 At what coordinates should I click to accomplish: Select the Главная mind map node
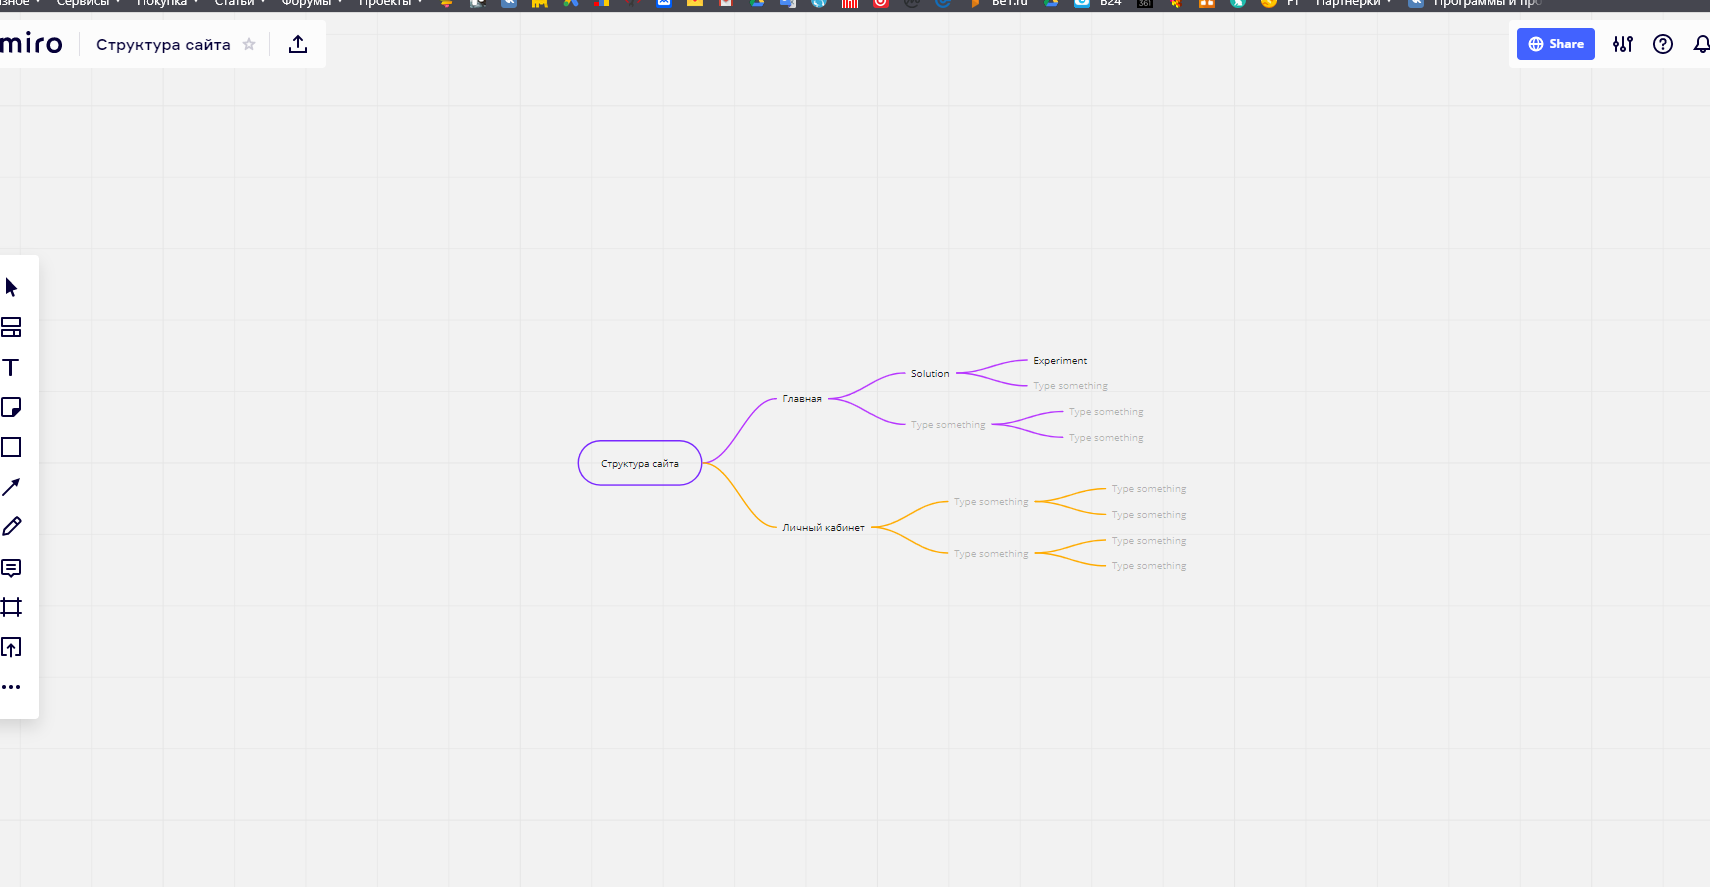click(x=802, y=399)
